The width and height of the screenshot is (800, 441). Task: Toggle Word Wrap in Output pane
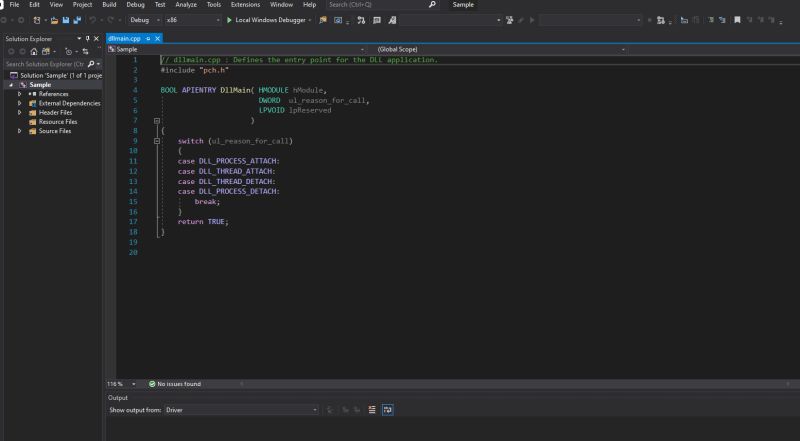388,410
